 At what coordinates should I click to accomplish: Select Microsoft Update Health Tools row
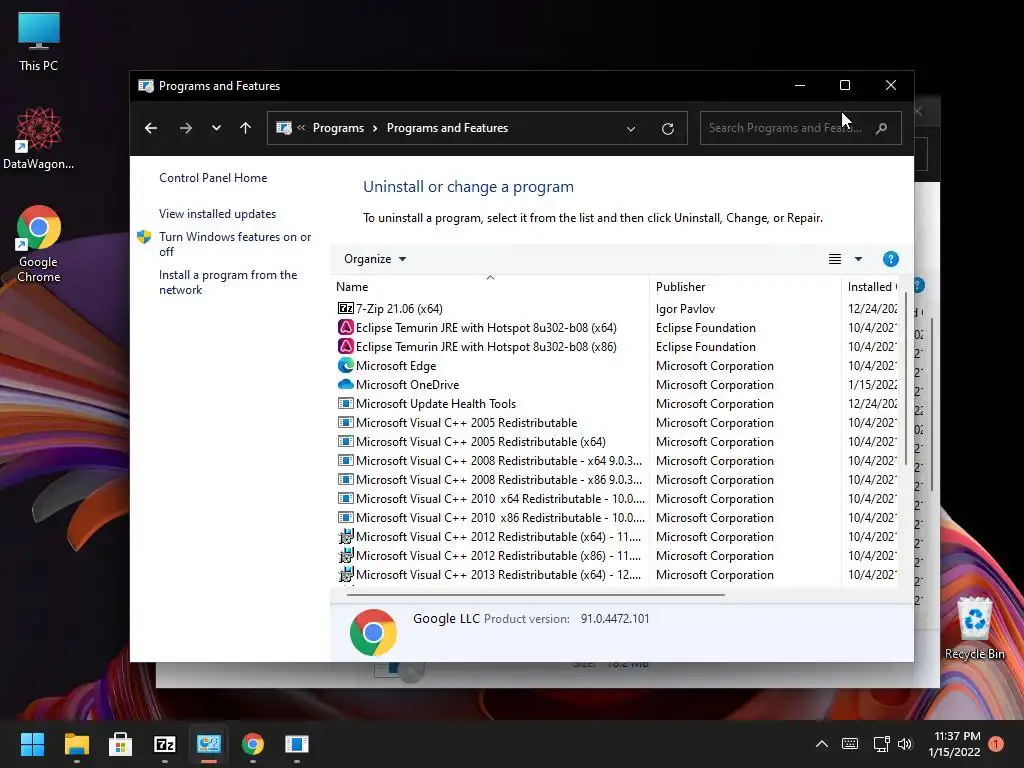tap(616, 404)
